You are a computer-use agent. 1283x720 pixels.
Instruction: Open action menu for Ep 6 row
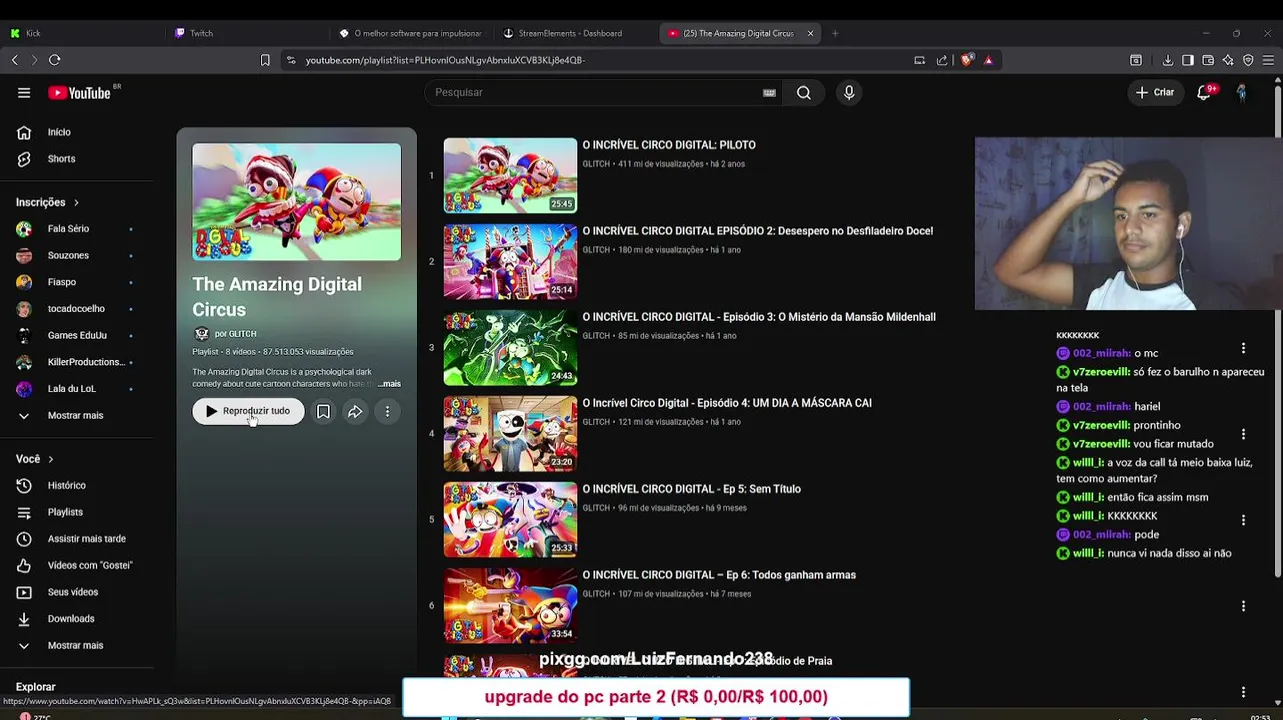click(x=1243, y=606)
